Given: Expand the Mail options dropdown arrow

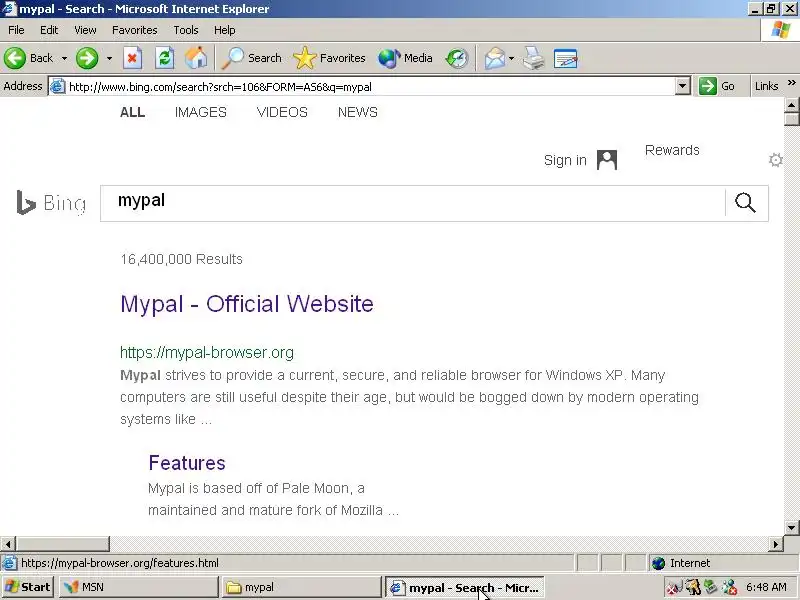Looking at the screenshot, I should 511,58.
